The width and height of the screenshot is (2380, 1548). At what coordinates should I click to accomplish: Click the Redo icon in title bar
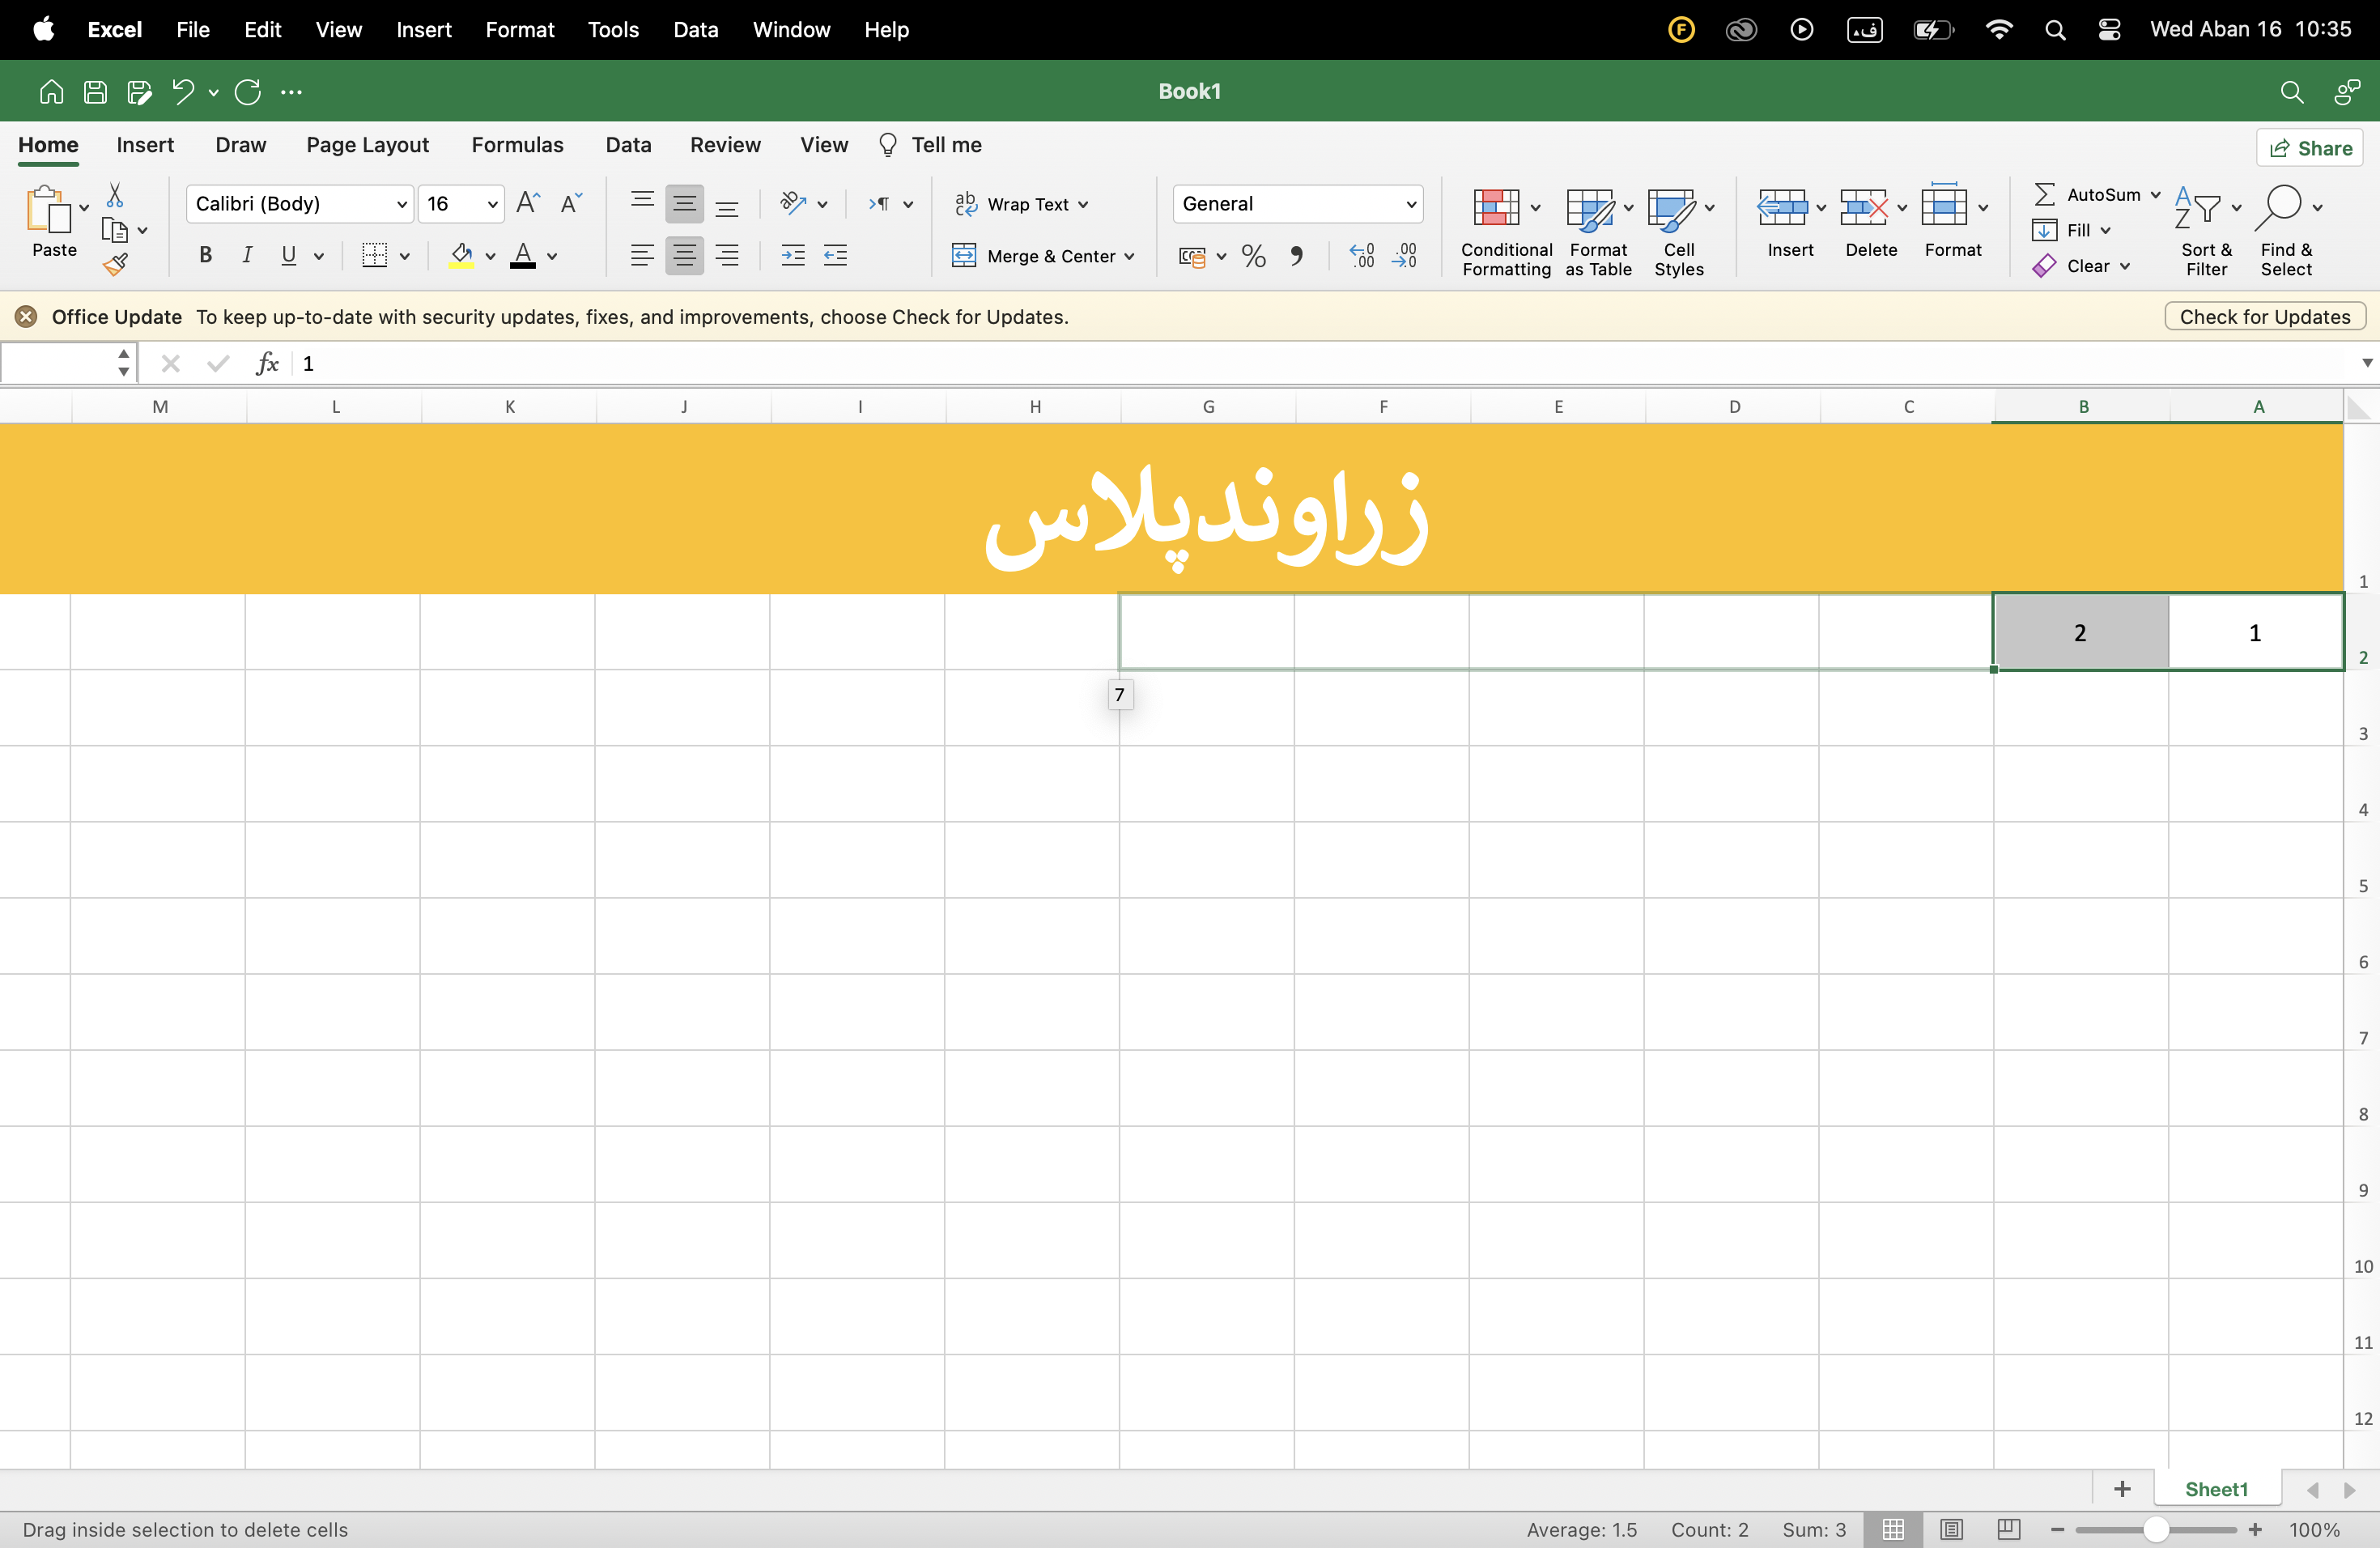click(248, 92)
